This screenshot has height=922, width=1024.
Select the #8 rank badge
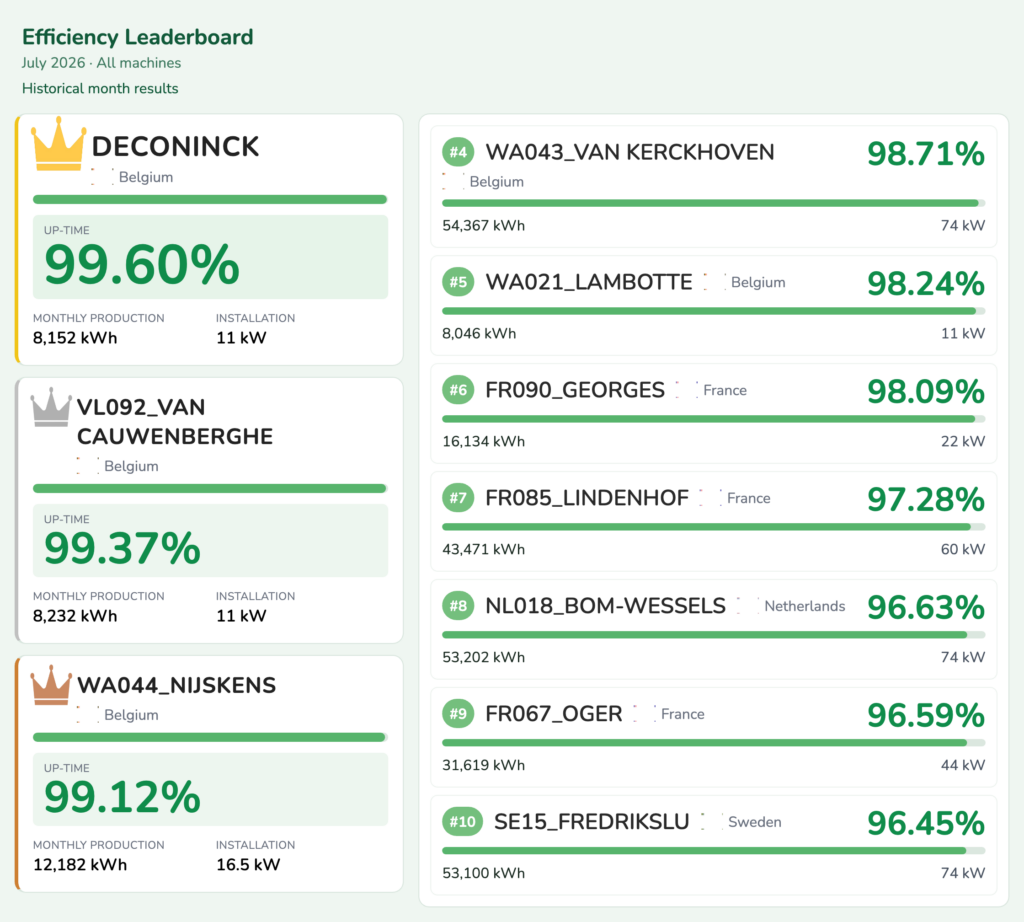[458, 606]
